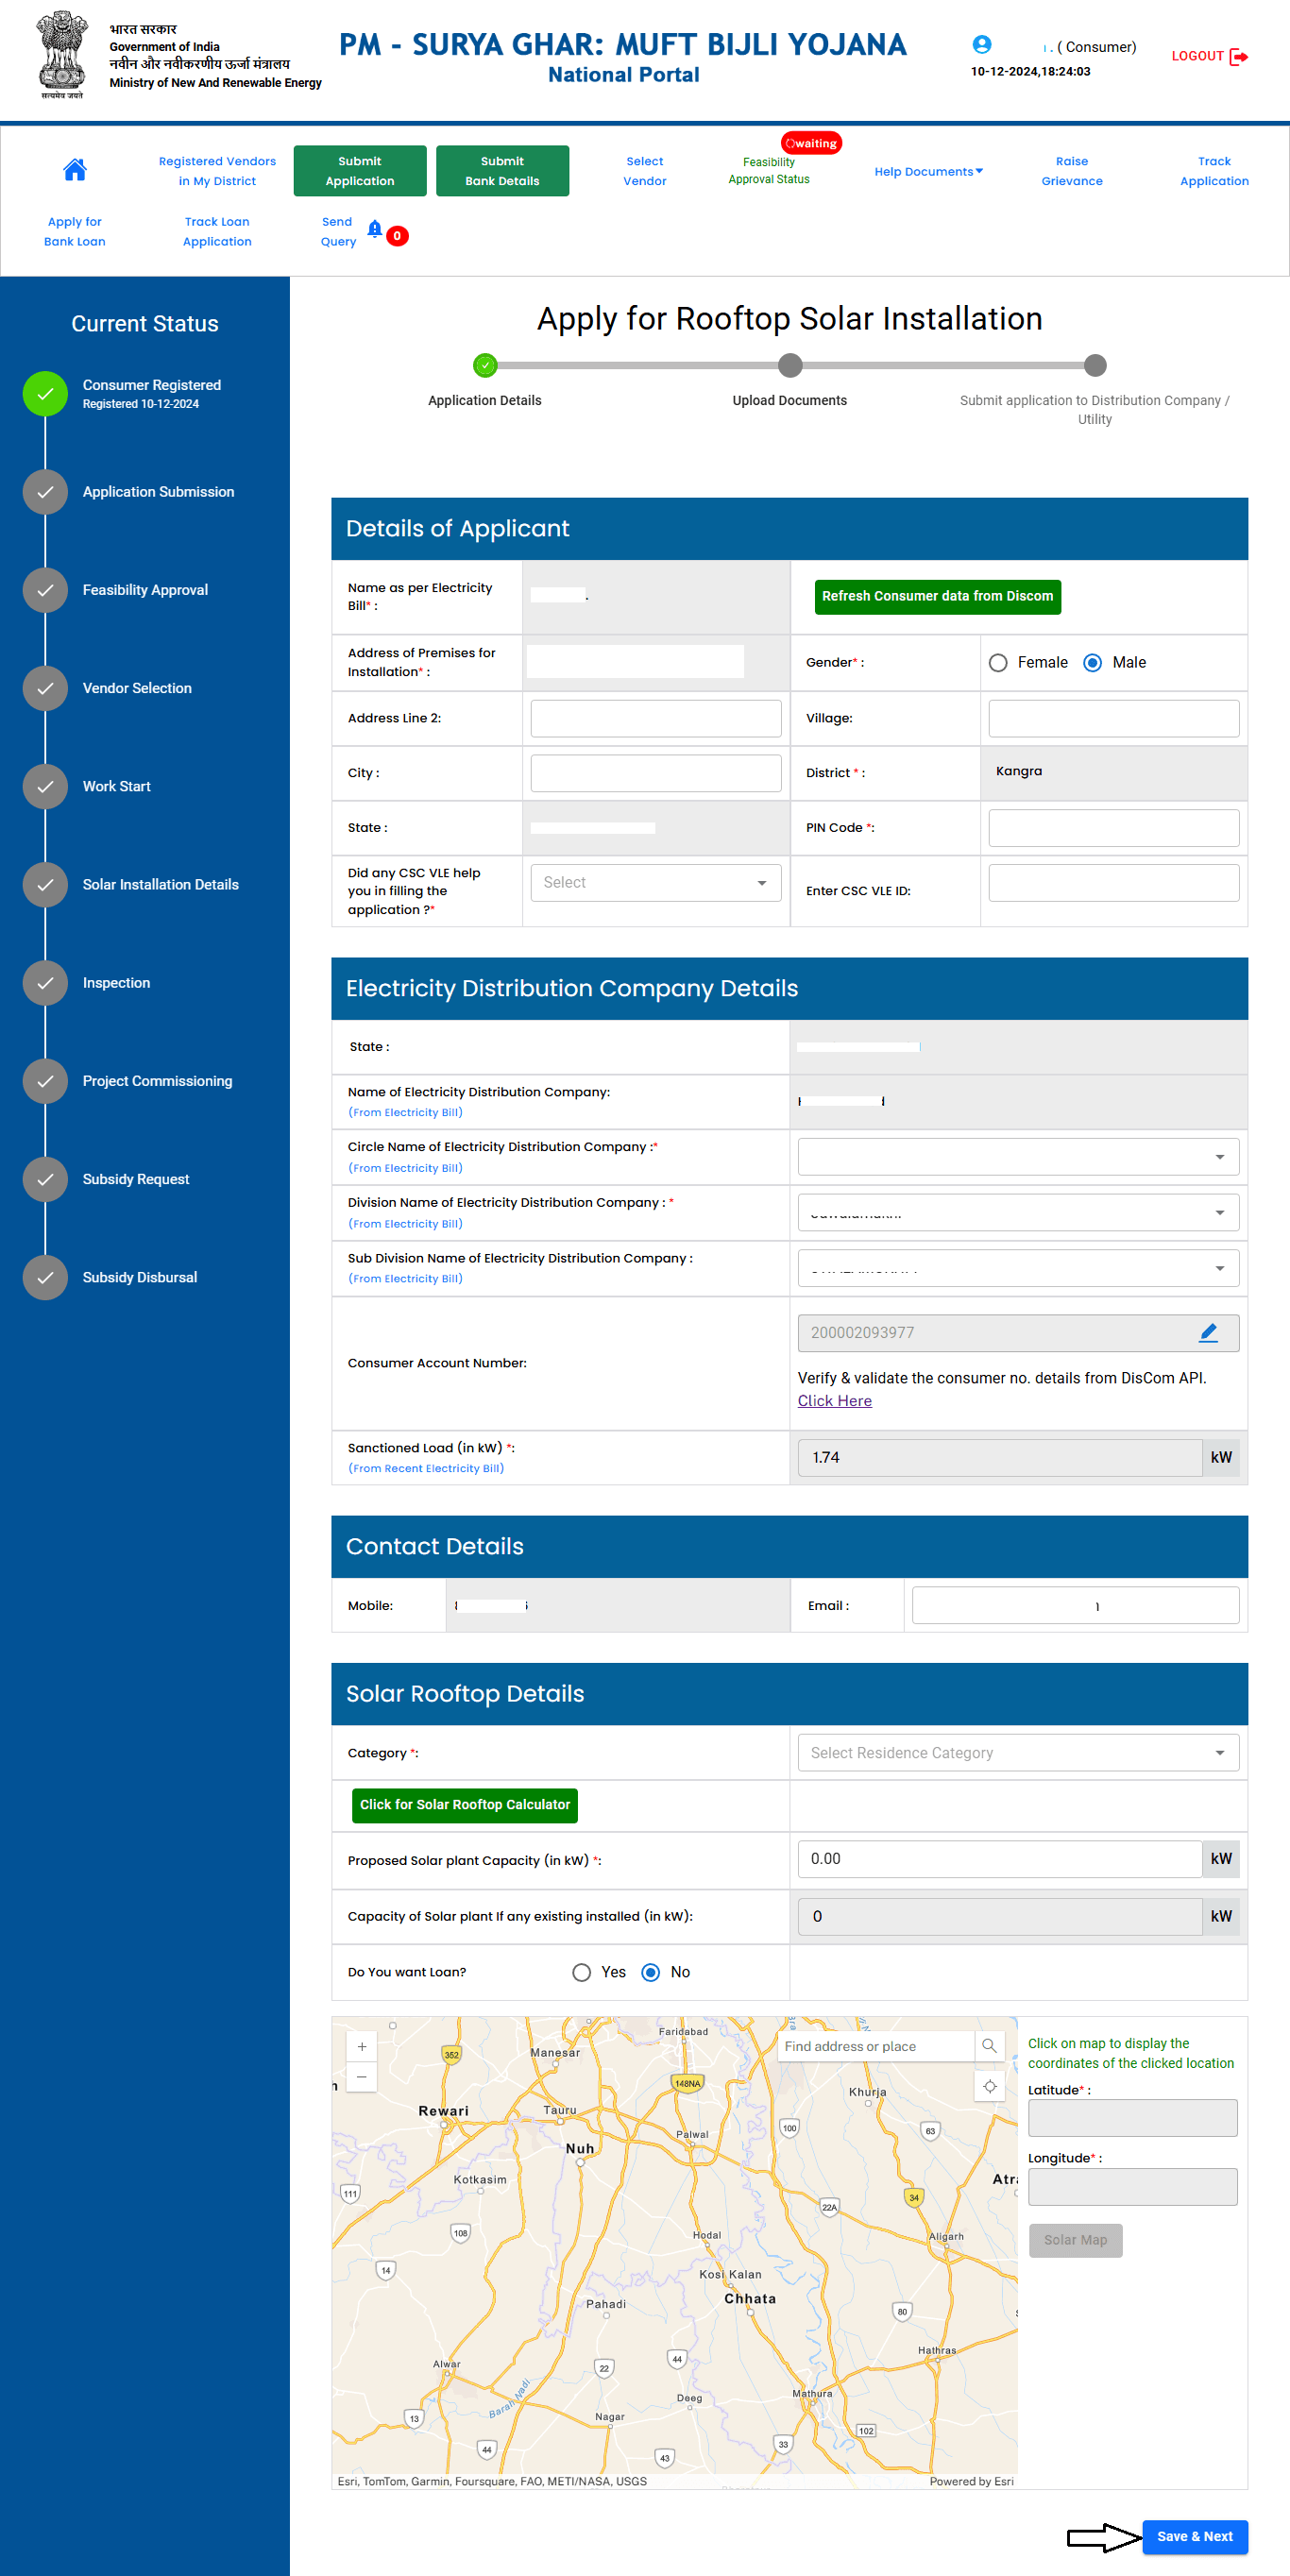The image size is (1290, 2576).
Task: Focus the City input field
Action: [x=656, y=773]
